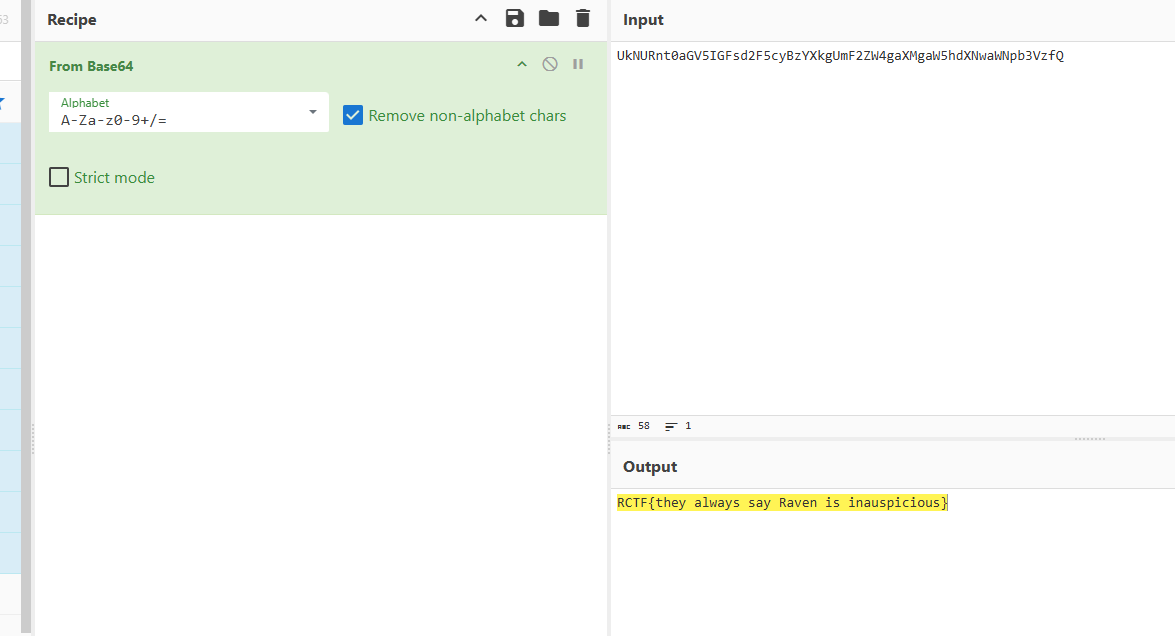Enable the Strict mode checkbox
The height and width of the screenshot is (636, 1175).
point(60,178)
